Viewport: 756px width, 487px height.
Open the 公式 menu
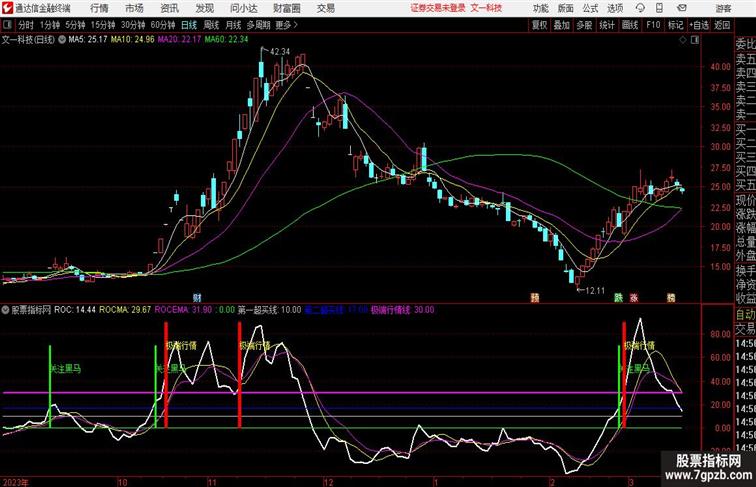coord(590,8)
